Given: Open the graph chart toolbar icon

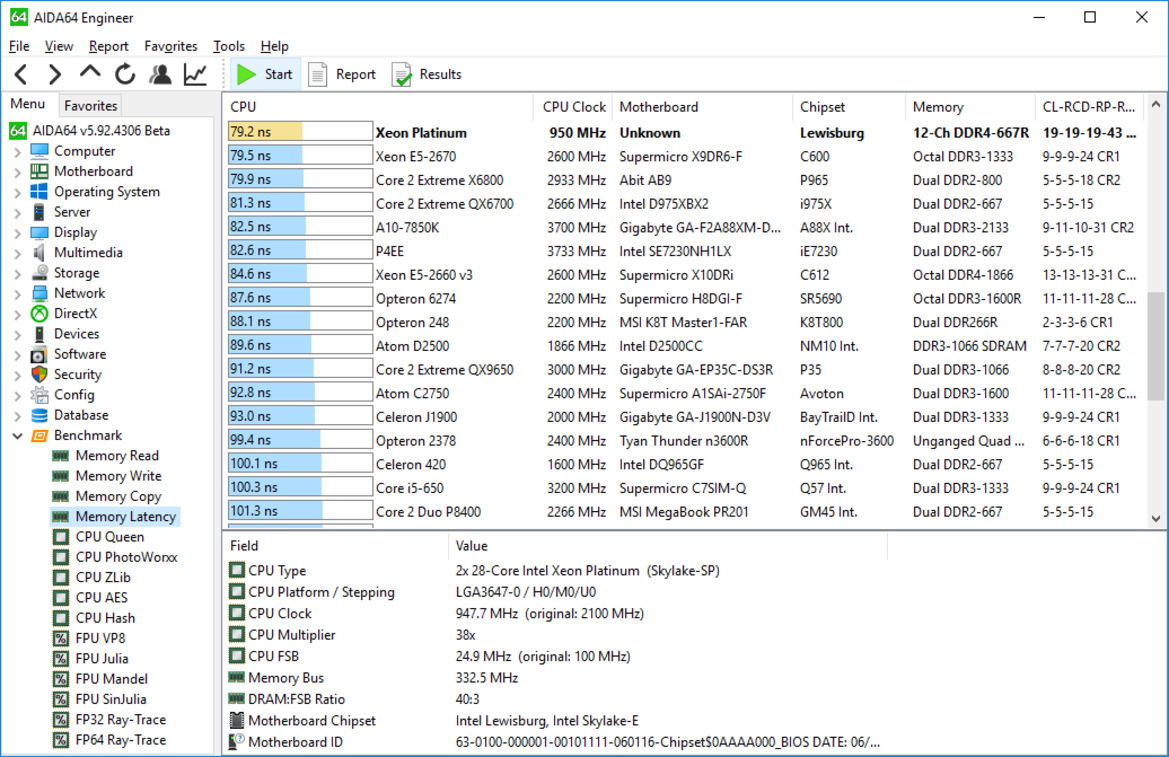Looking at the screenshot, I should [195, 74].
